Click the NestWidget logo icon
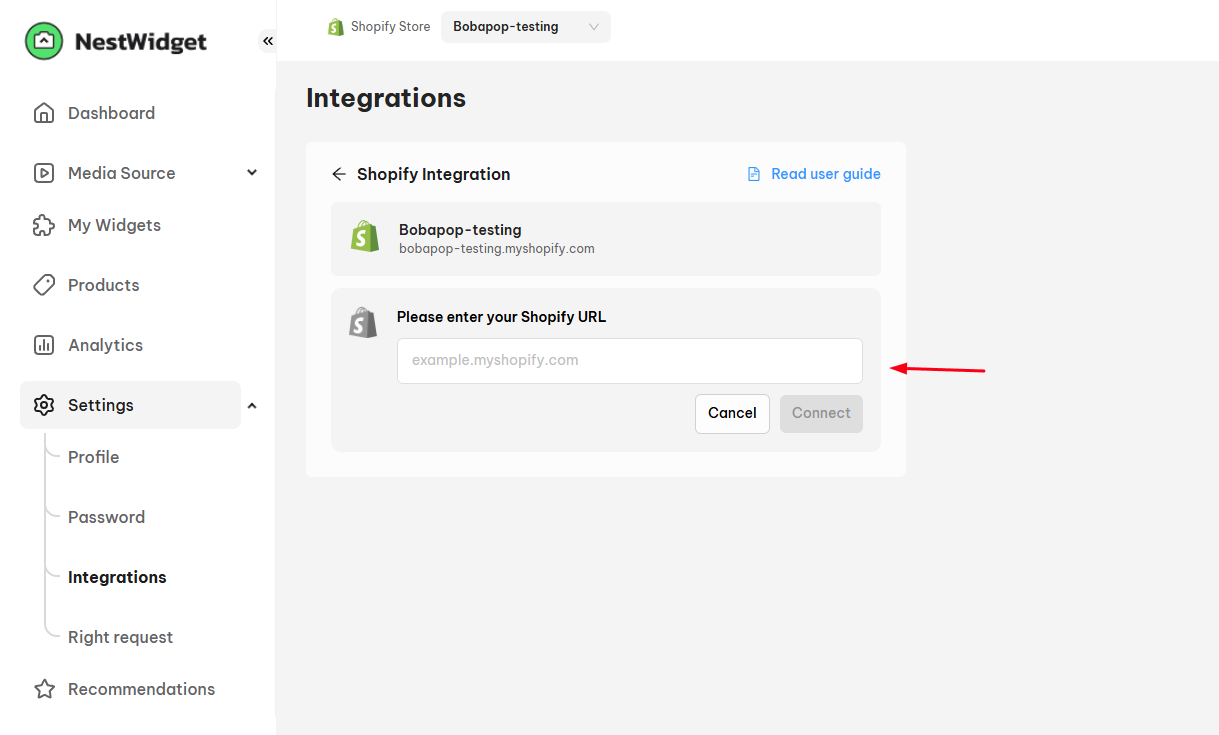The height and width of the screenshot is (735, 1219). [x=43, y=41]
